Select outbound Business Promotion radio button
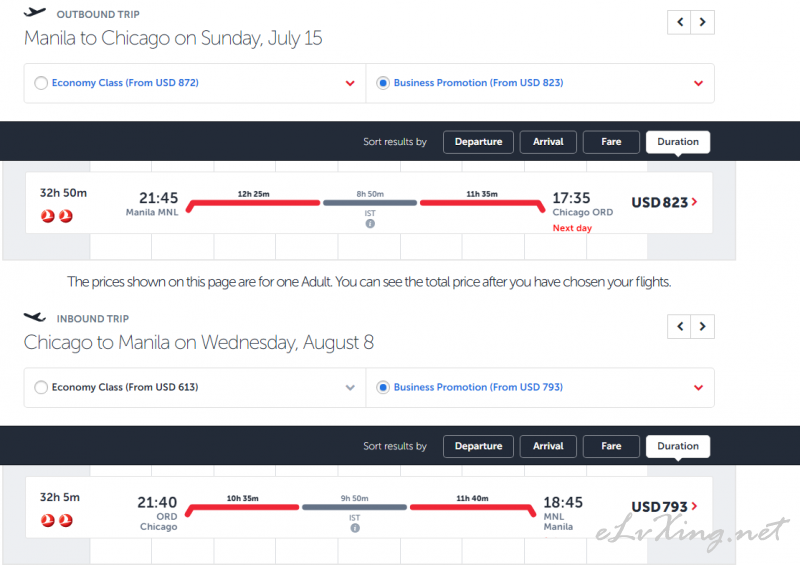800x565 pixels. tap(383, 83)
